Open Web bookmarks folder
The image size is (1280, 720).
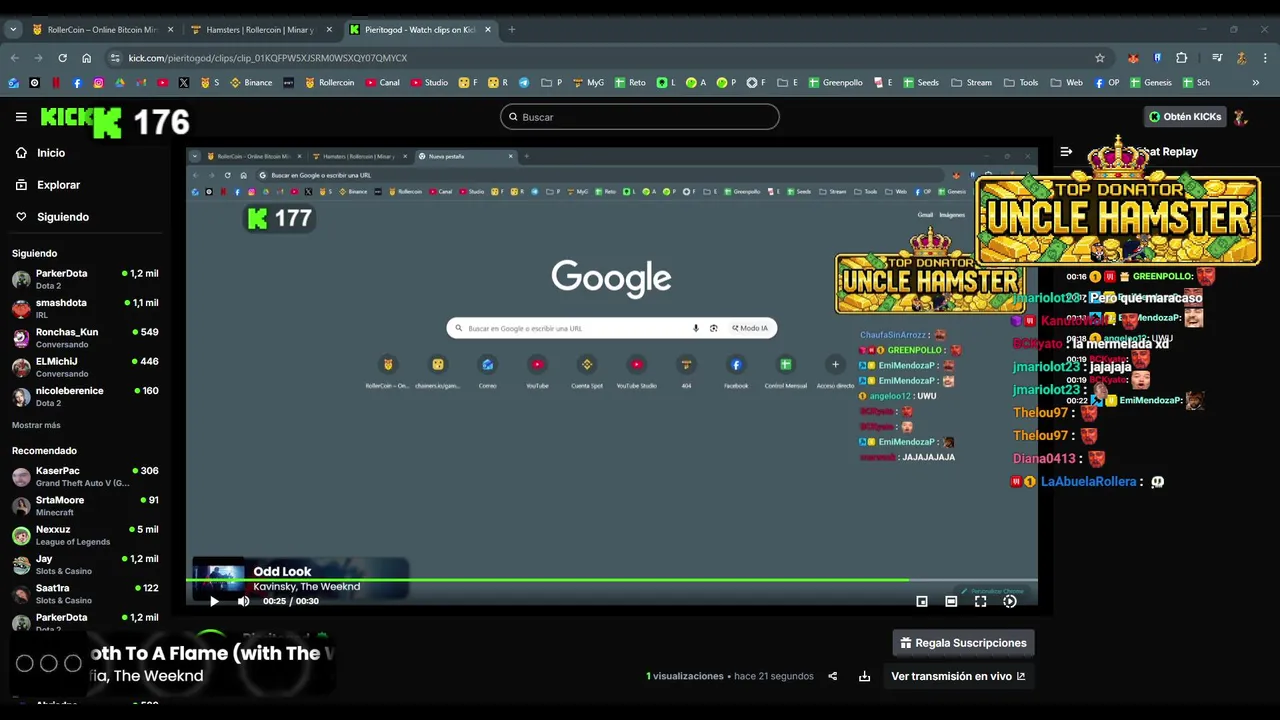[1066, 83]
